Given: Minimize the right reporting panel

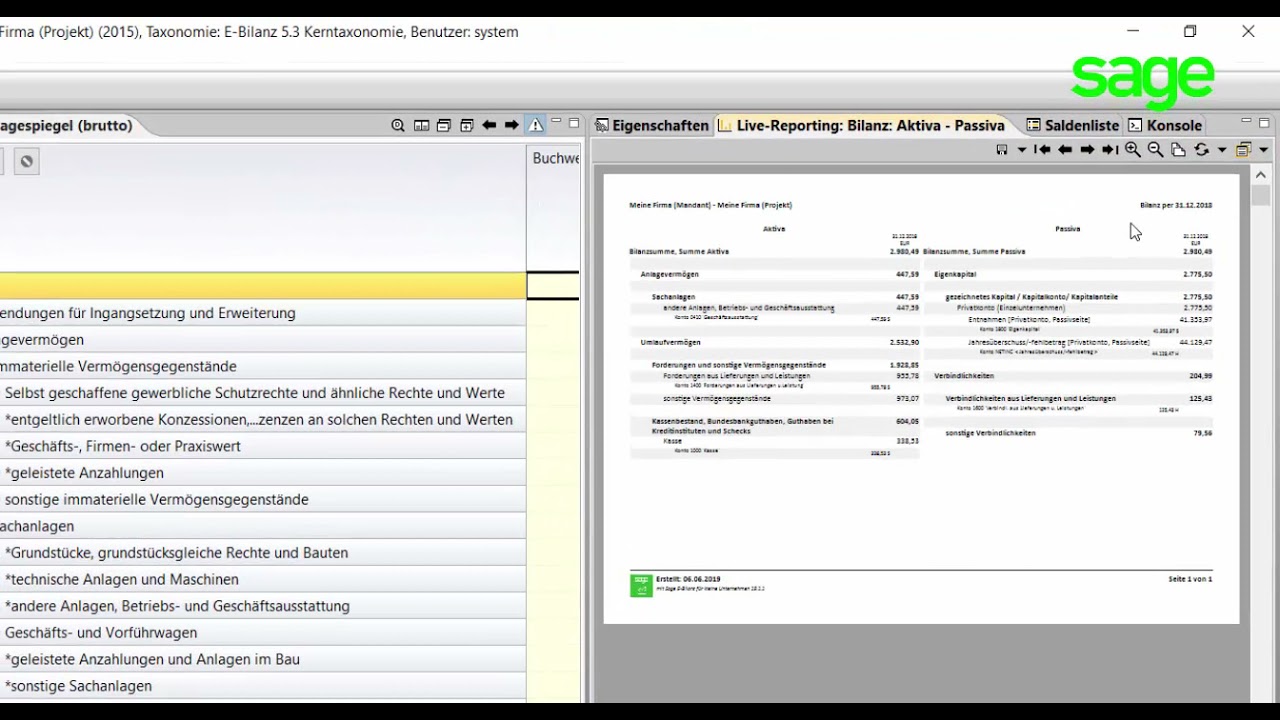Looking at the screenshot, I should coord(1247,122).
